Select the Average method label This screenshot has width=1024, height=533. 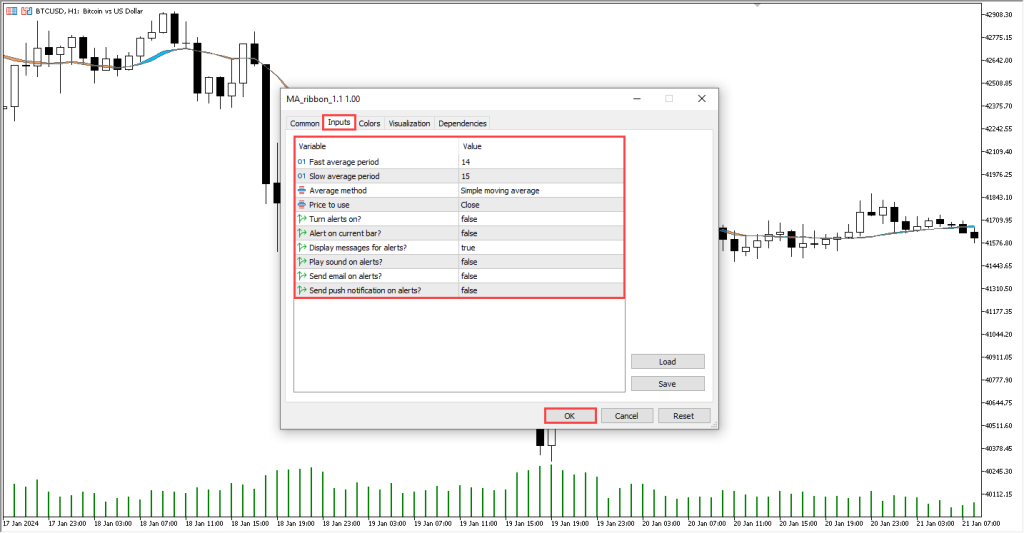coord(338,191)
